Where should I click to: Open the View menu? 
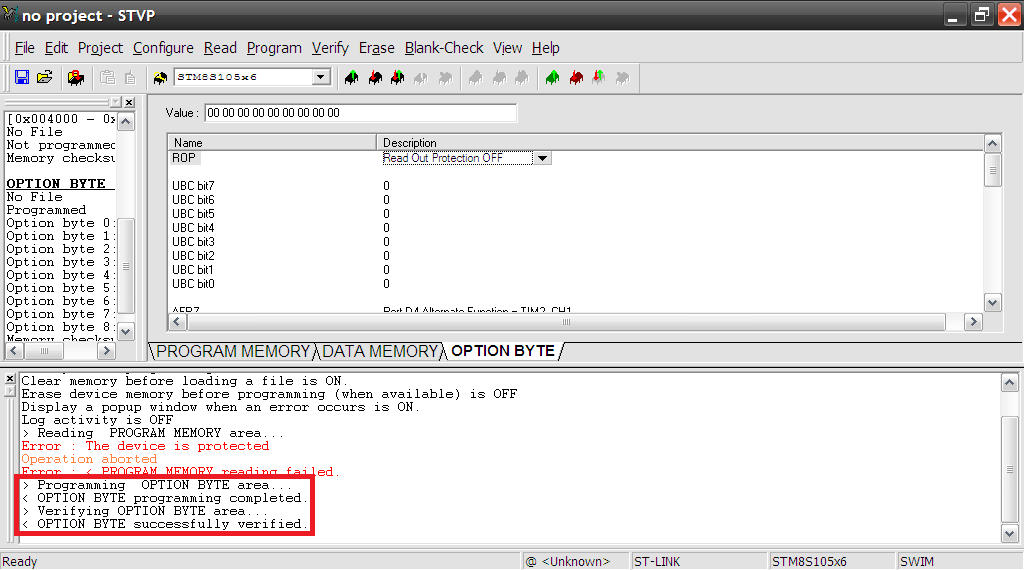[507, 48]
